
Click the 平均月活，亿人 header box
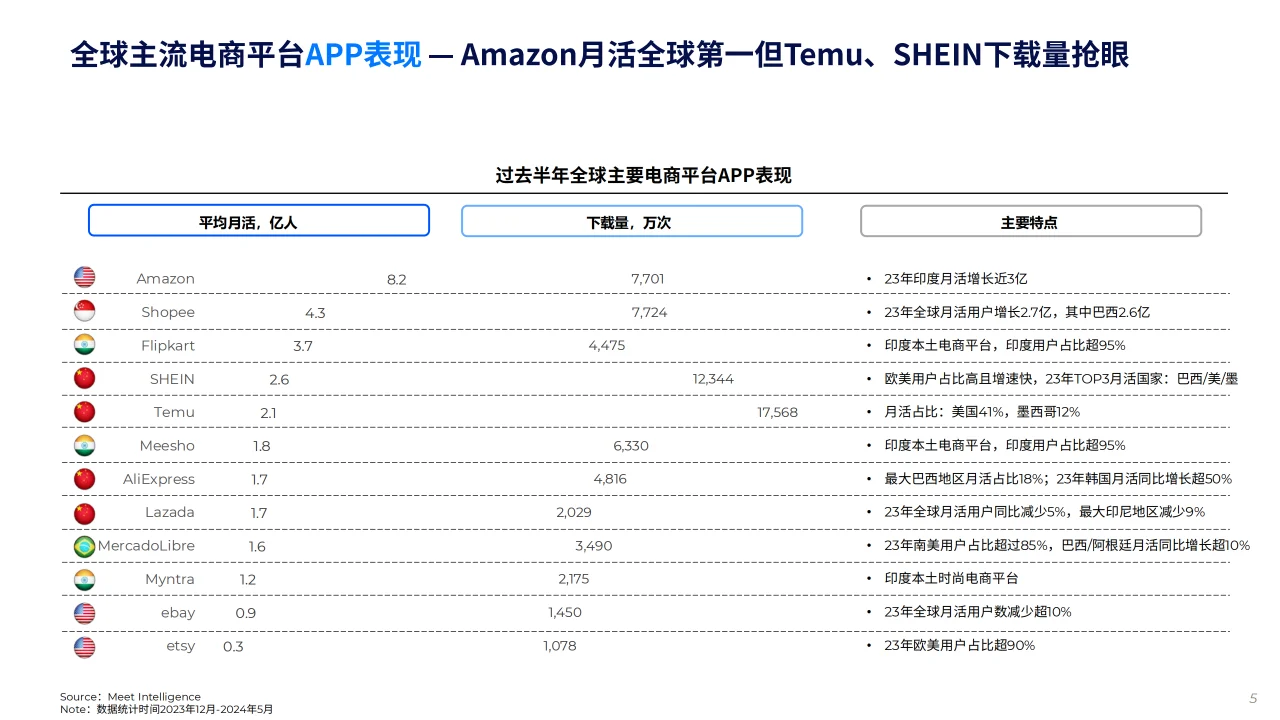click(x=259, y=221)
